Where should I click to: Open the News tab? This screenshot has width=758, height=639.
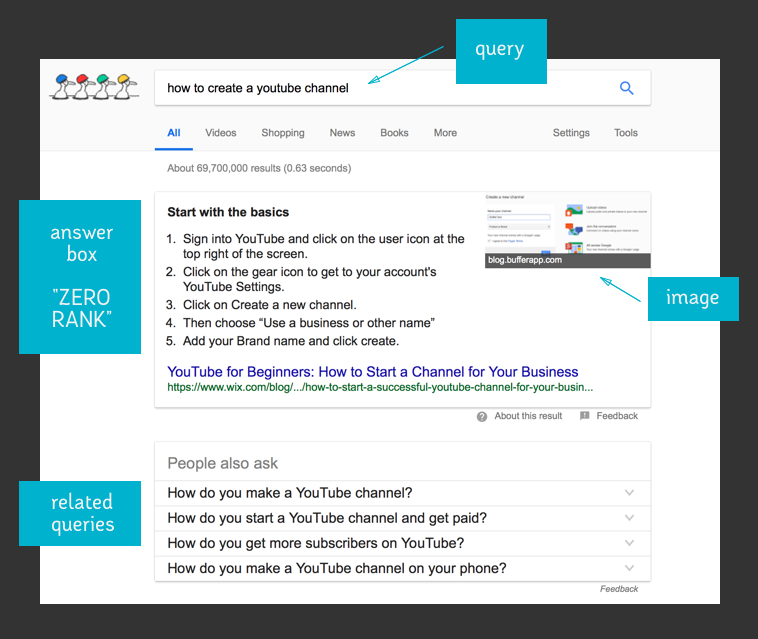coord(342,133)
